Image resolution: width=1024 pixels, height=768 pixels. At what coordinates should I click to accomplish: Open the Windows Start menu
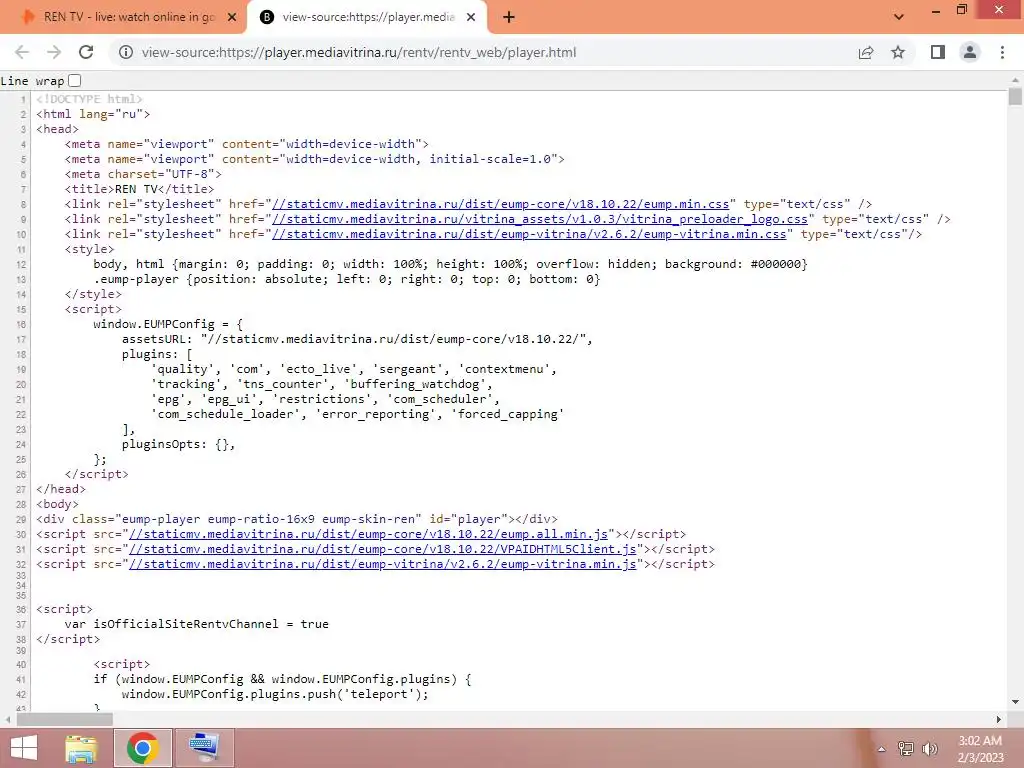click(24, 748)
